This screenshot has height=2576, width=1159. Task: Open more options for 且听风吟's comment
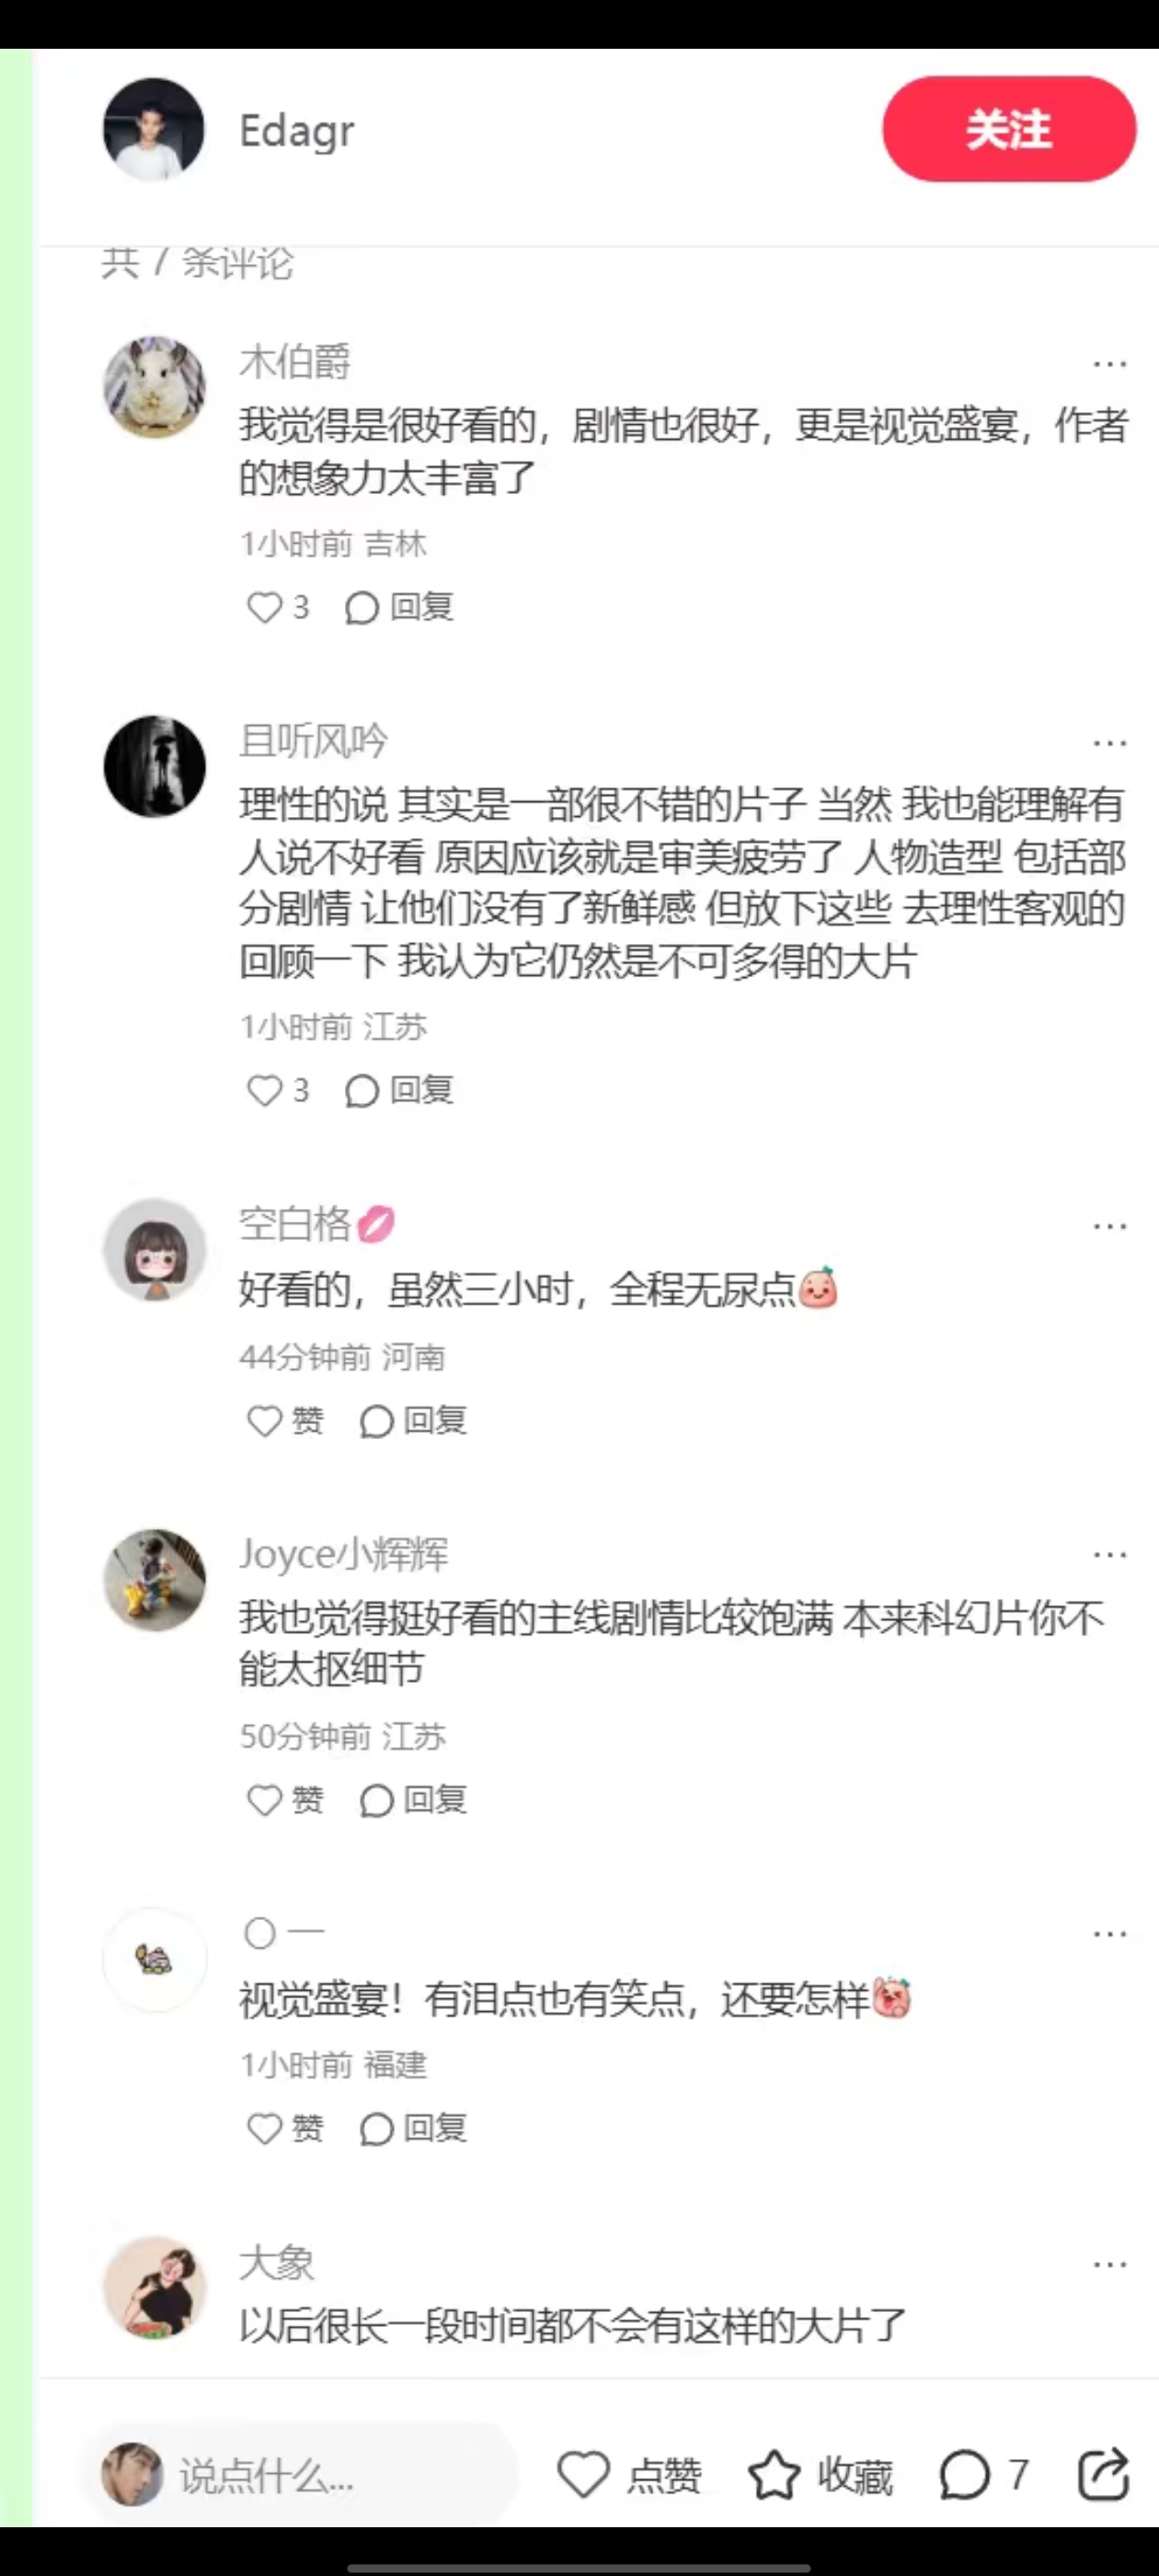click(1110, 743)
